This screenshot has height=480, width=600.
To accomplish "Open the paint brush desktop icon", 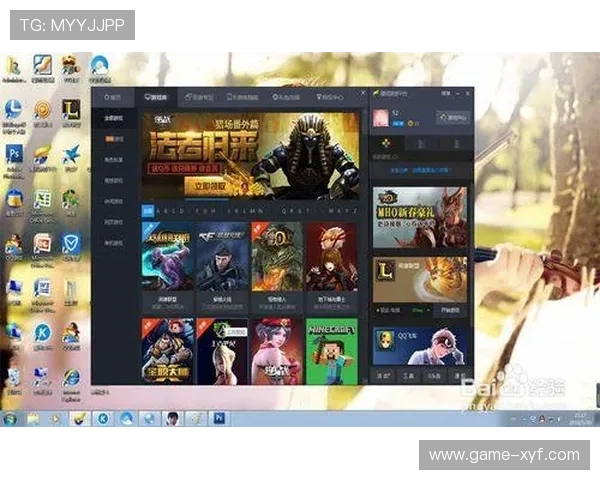I will 42,65.
